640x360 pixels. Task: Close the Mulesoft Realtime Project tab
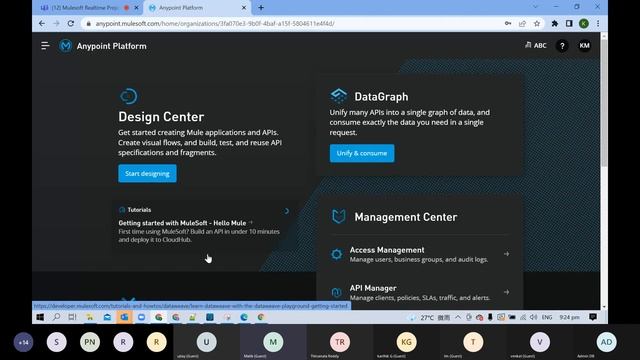[136, 8]
